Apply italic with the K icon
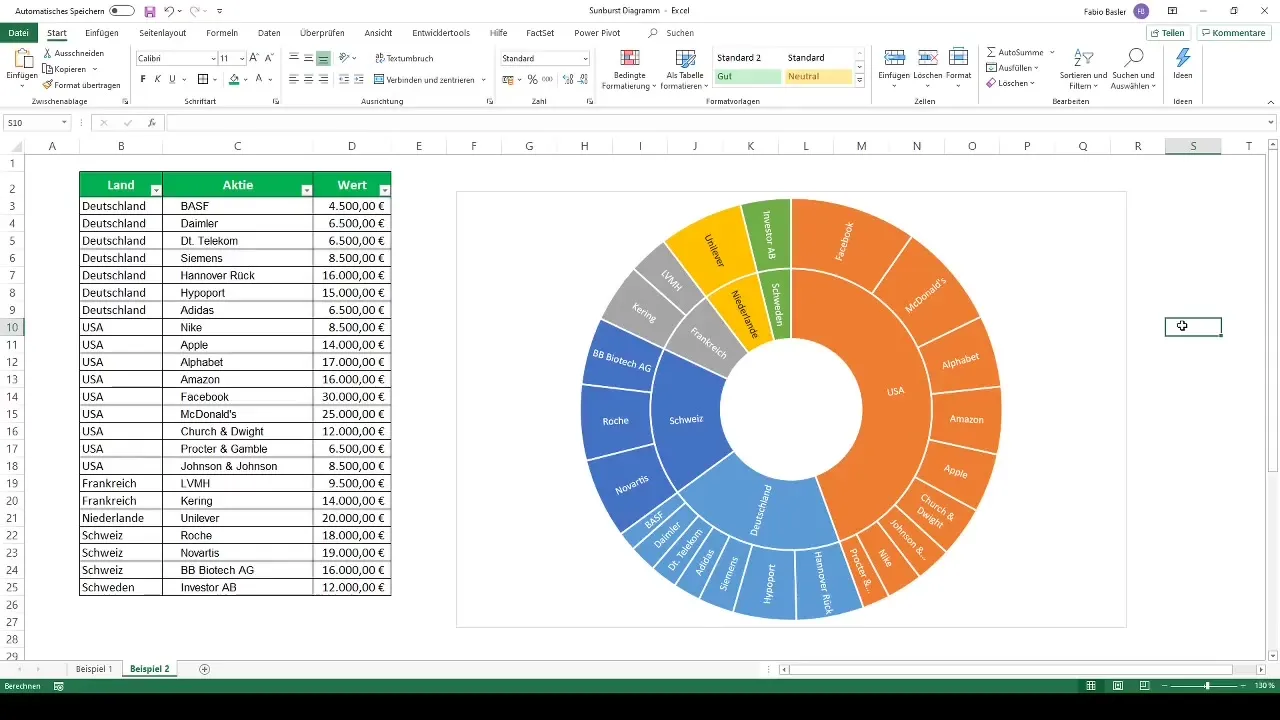The width and height of the screenshot is (1280, 720). coord(157,79)
